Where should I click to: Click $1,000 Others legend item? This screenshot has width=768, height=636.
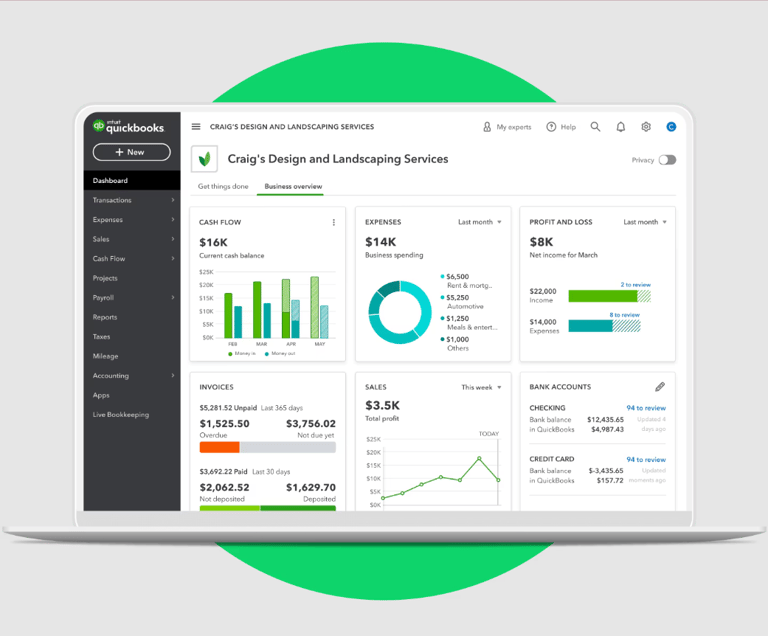[455, 343]
